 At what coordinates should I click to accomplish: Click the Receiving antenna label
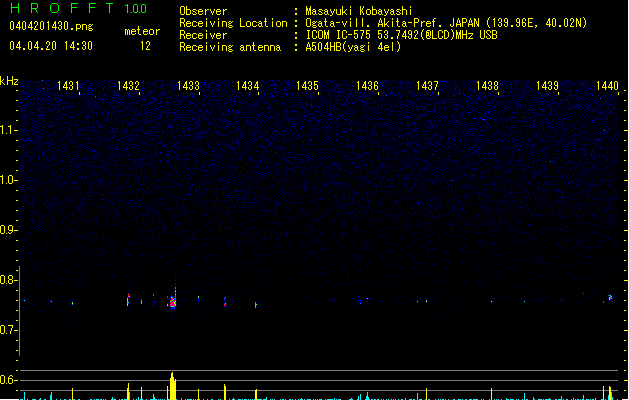pos(230,47)
